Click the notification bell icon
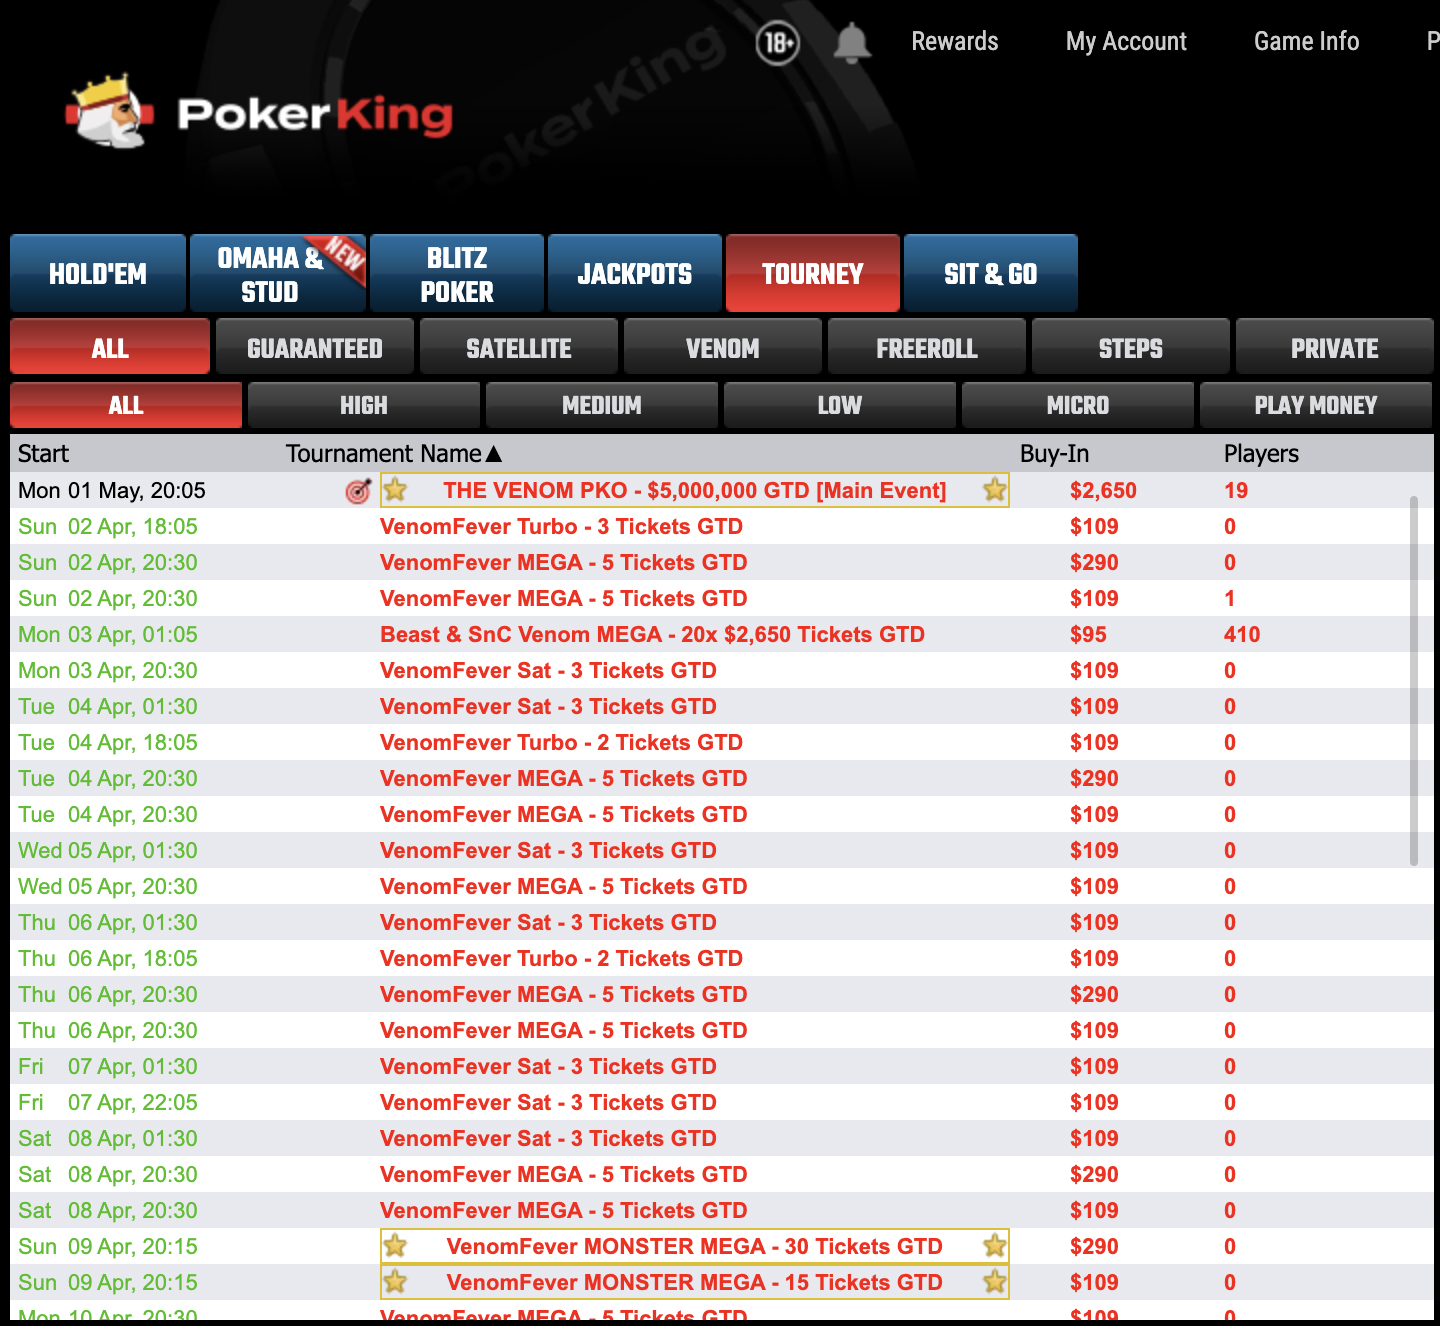1440x1326 pixels. pyautogui.click(x=852, y=43)
